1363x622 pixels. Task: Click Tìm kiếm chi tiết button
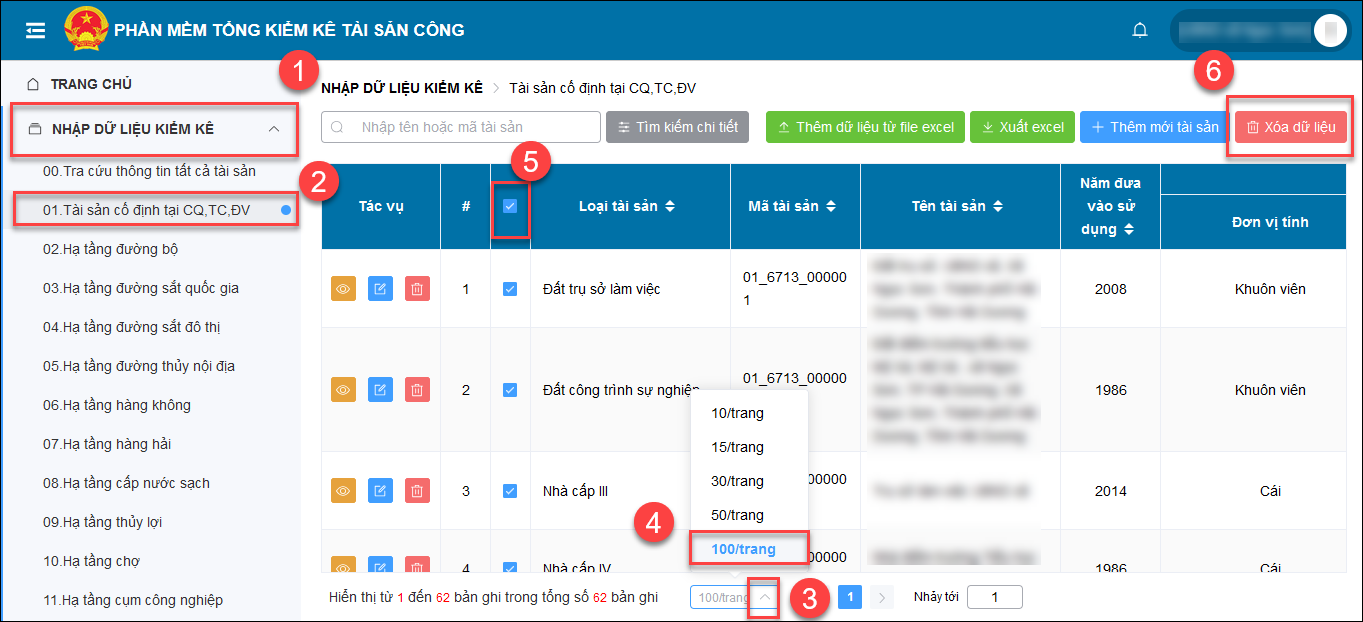[677, 127]
